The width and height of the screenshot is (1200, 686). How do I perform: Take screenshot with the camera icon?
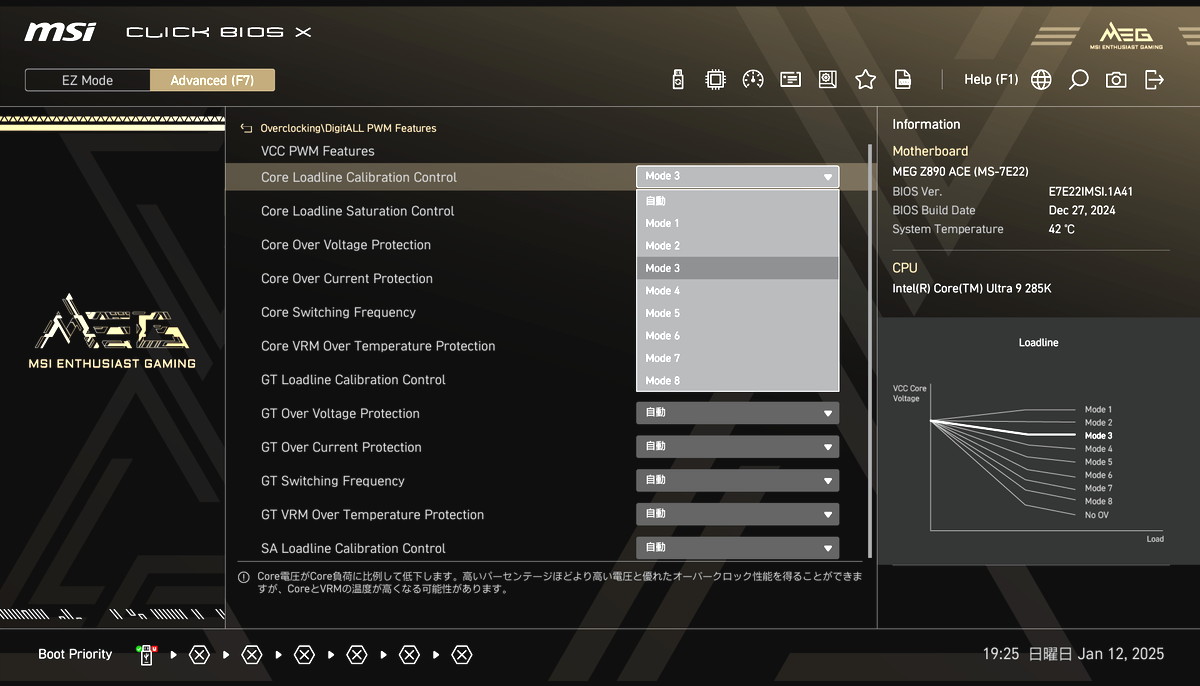click(x=1116, y=80)
